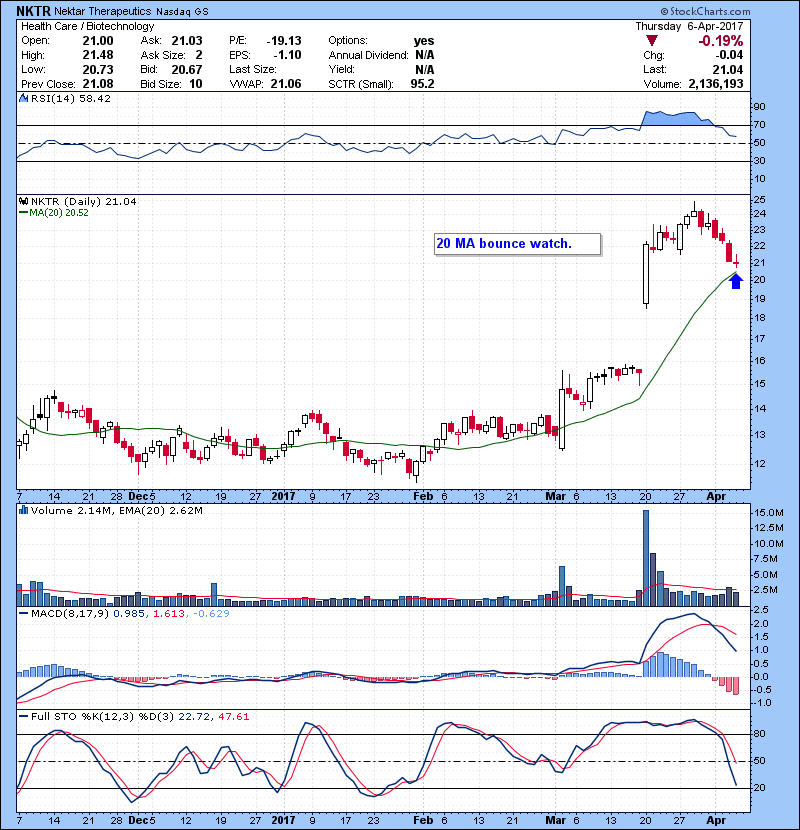
Task: Click the Open value 21.00
Action: tap(97, 41)
